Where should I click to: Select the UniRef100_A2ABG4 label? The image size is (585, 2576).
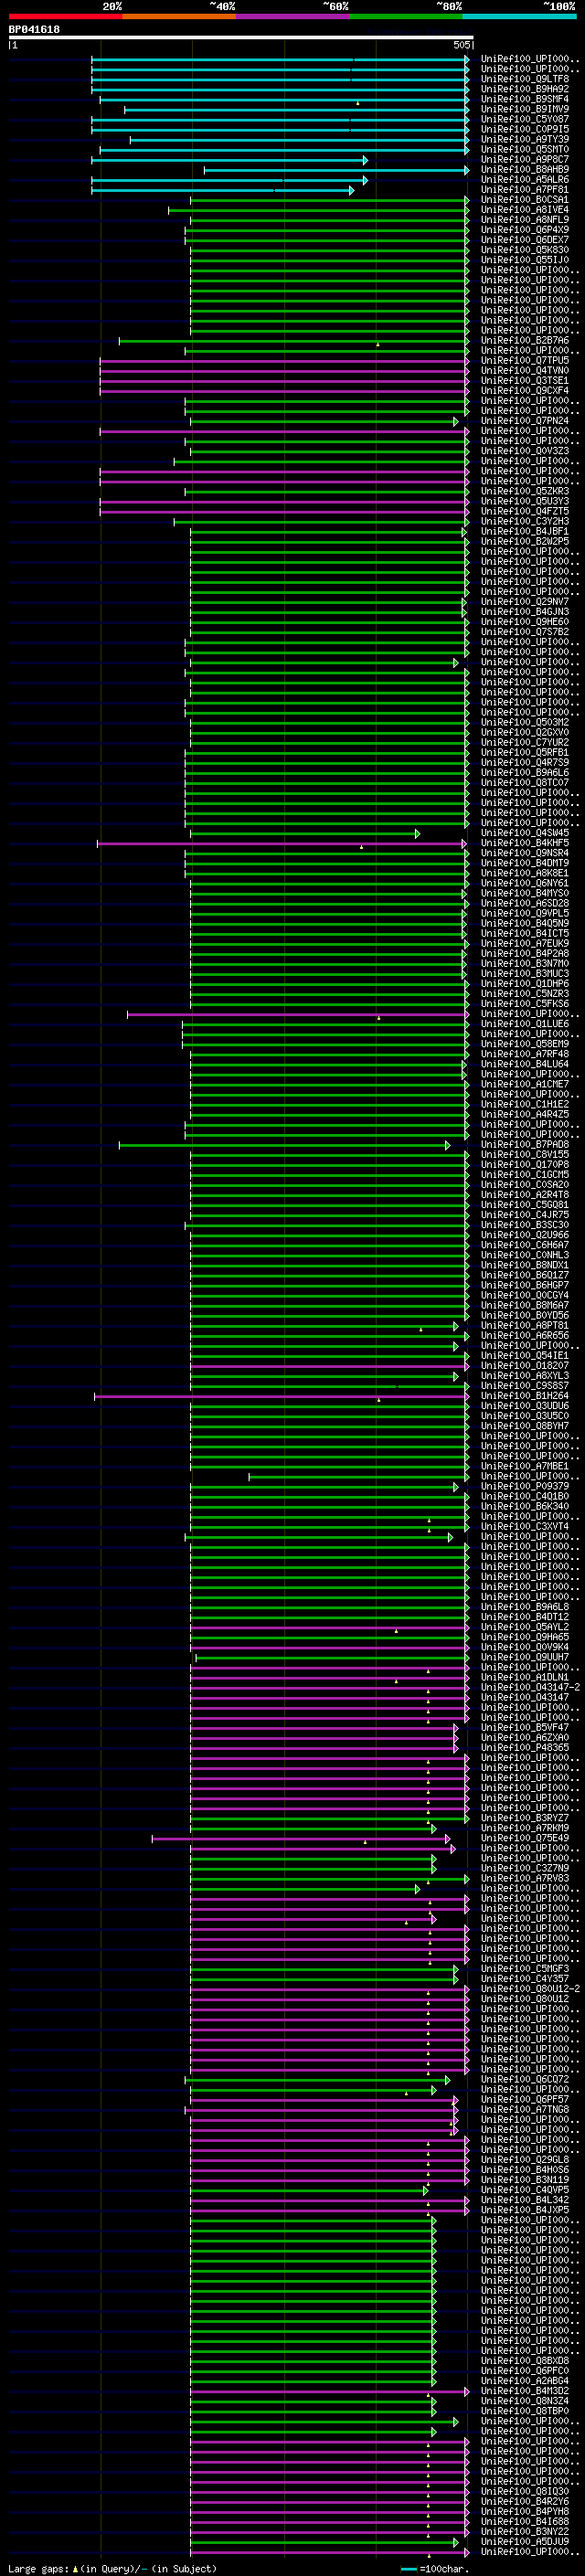tap(525, 2380)
